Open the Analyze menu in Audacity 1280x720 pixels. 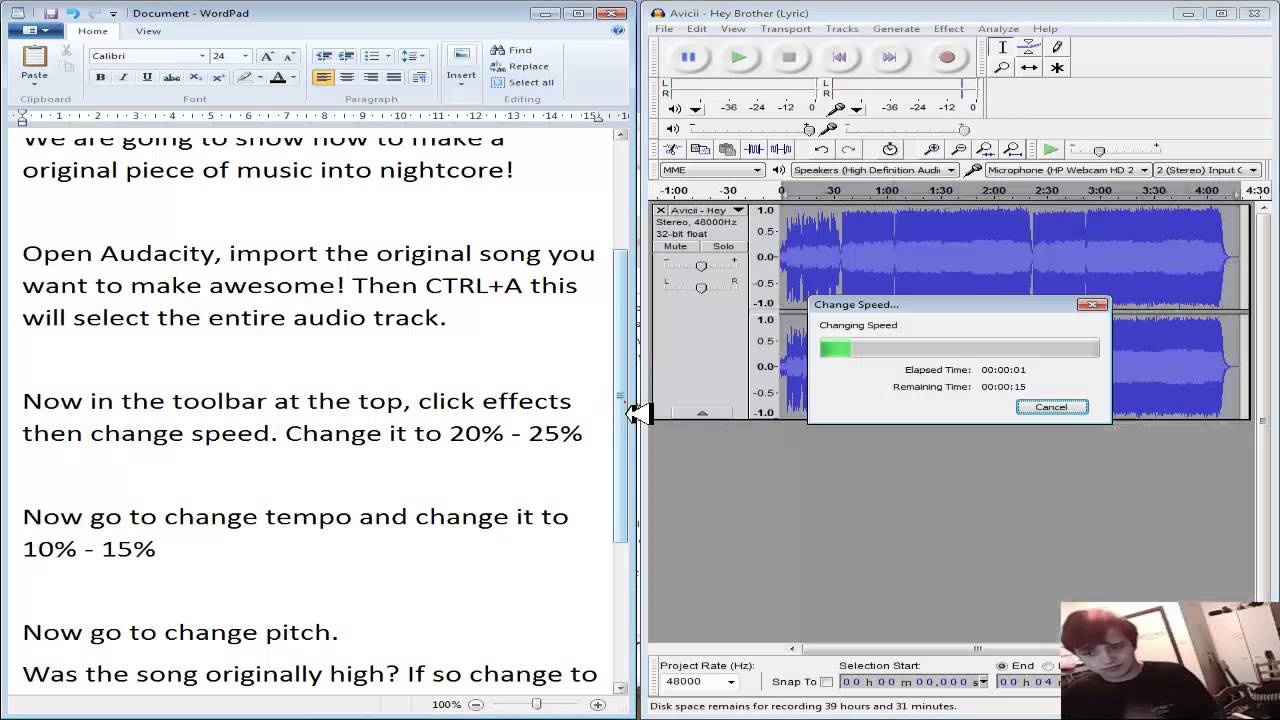pyautogui.click(x=998, y=29)
